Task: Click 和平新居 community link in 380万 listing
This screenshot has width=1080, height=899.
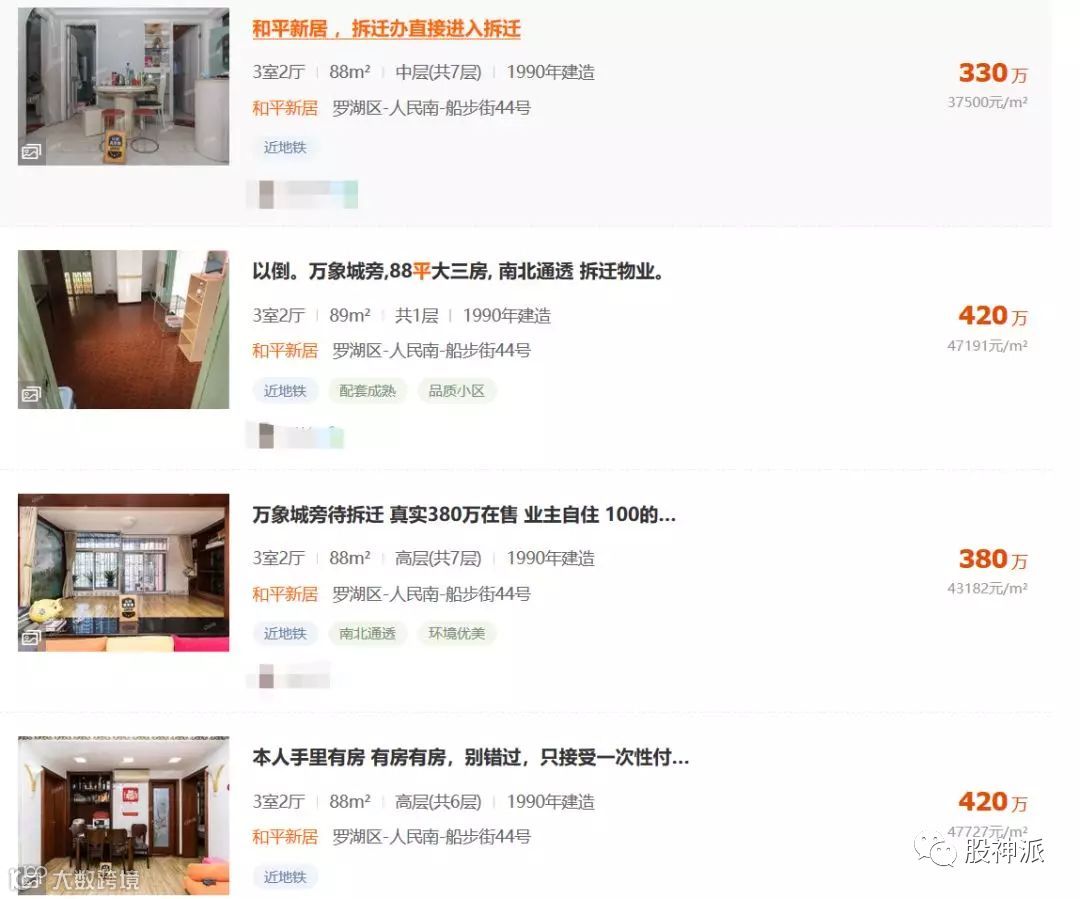Action: point(284,594)
